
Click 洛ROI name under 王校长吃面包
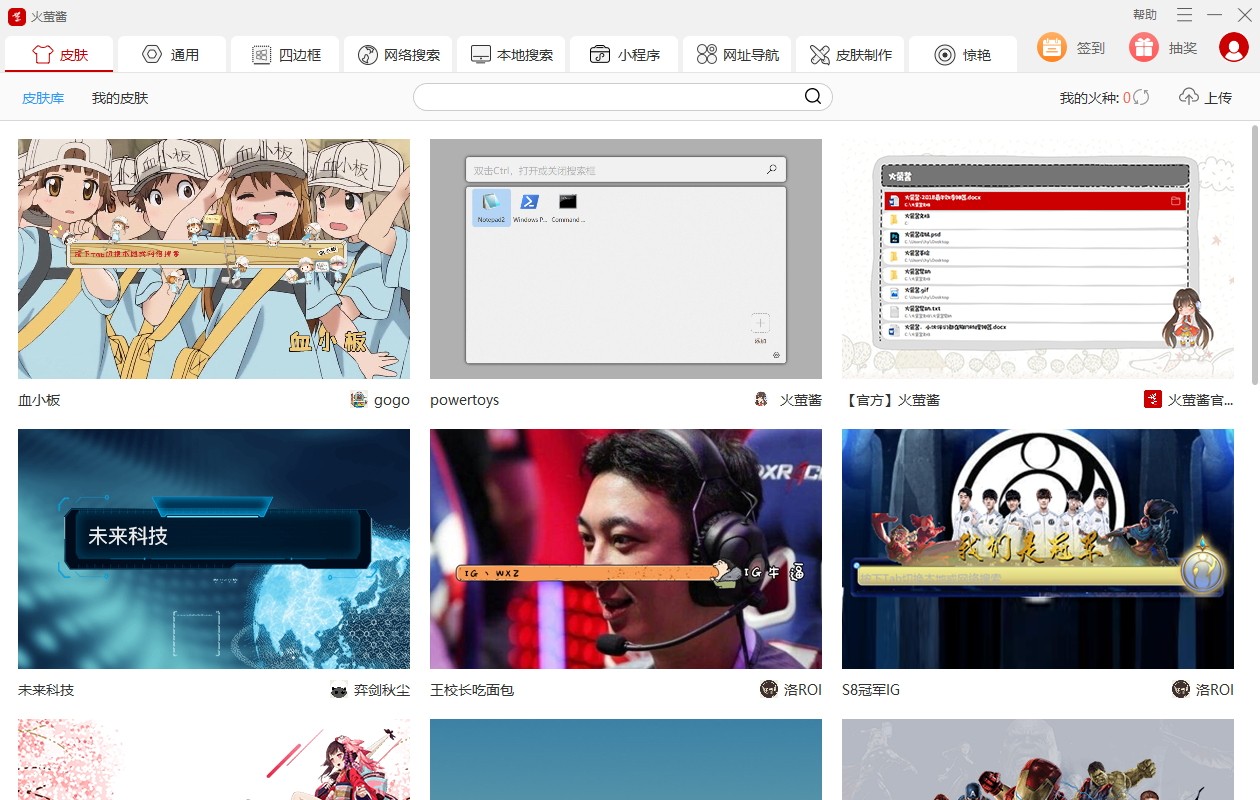[x=803, y=690]
